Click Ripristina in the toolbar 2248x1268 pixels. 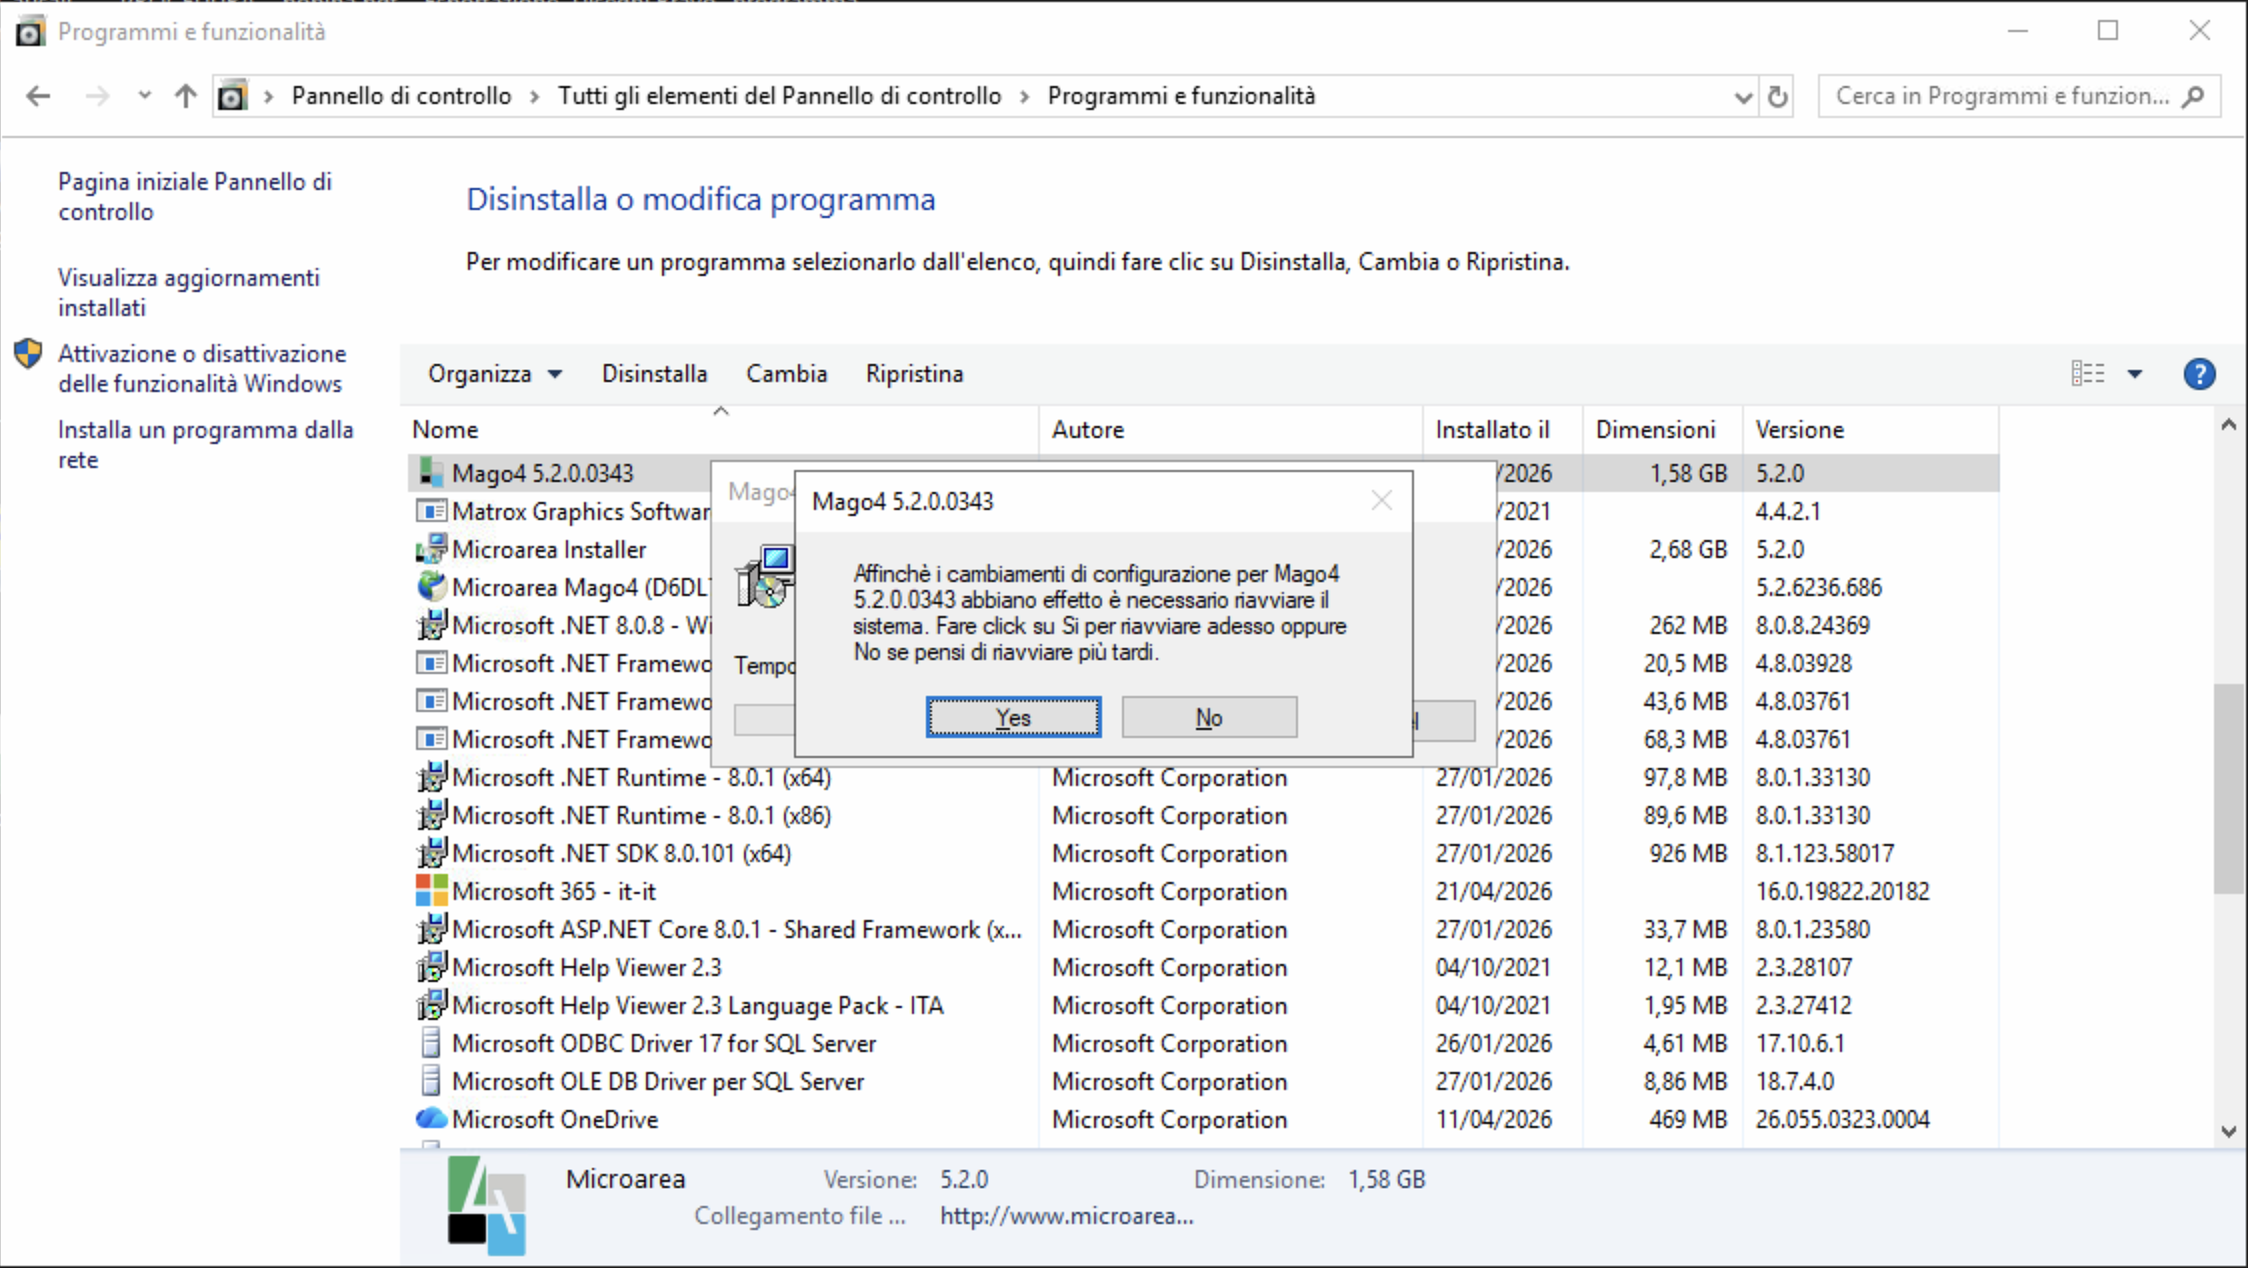914,374
